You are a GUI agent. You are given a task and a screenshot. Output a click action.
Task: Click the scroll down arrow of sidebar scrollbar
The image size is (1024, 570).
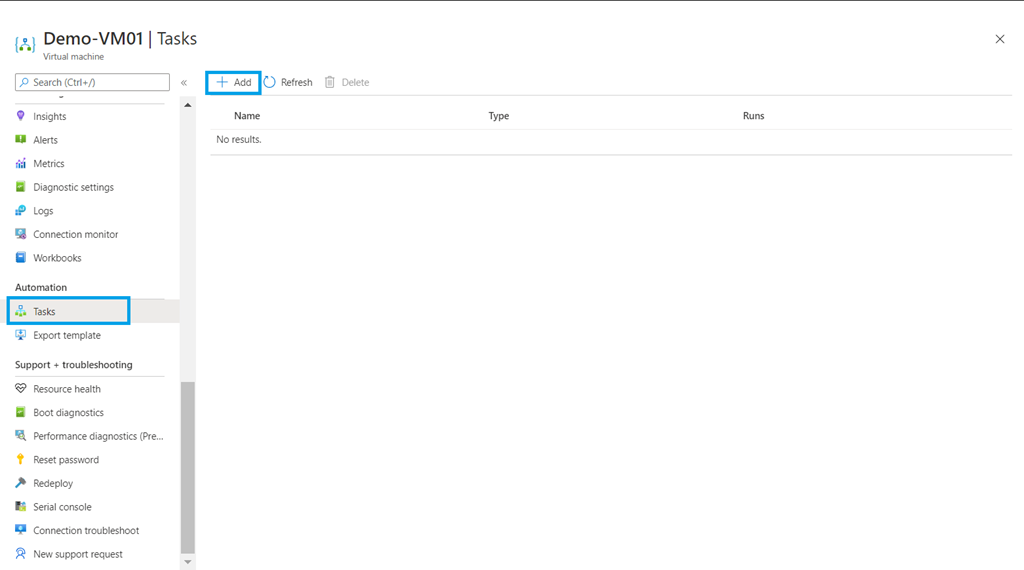(x=188, y=562)
